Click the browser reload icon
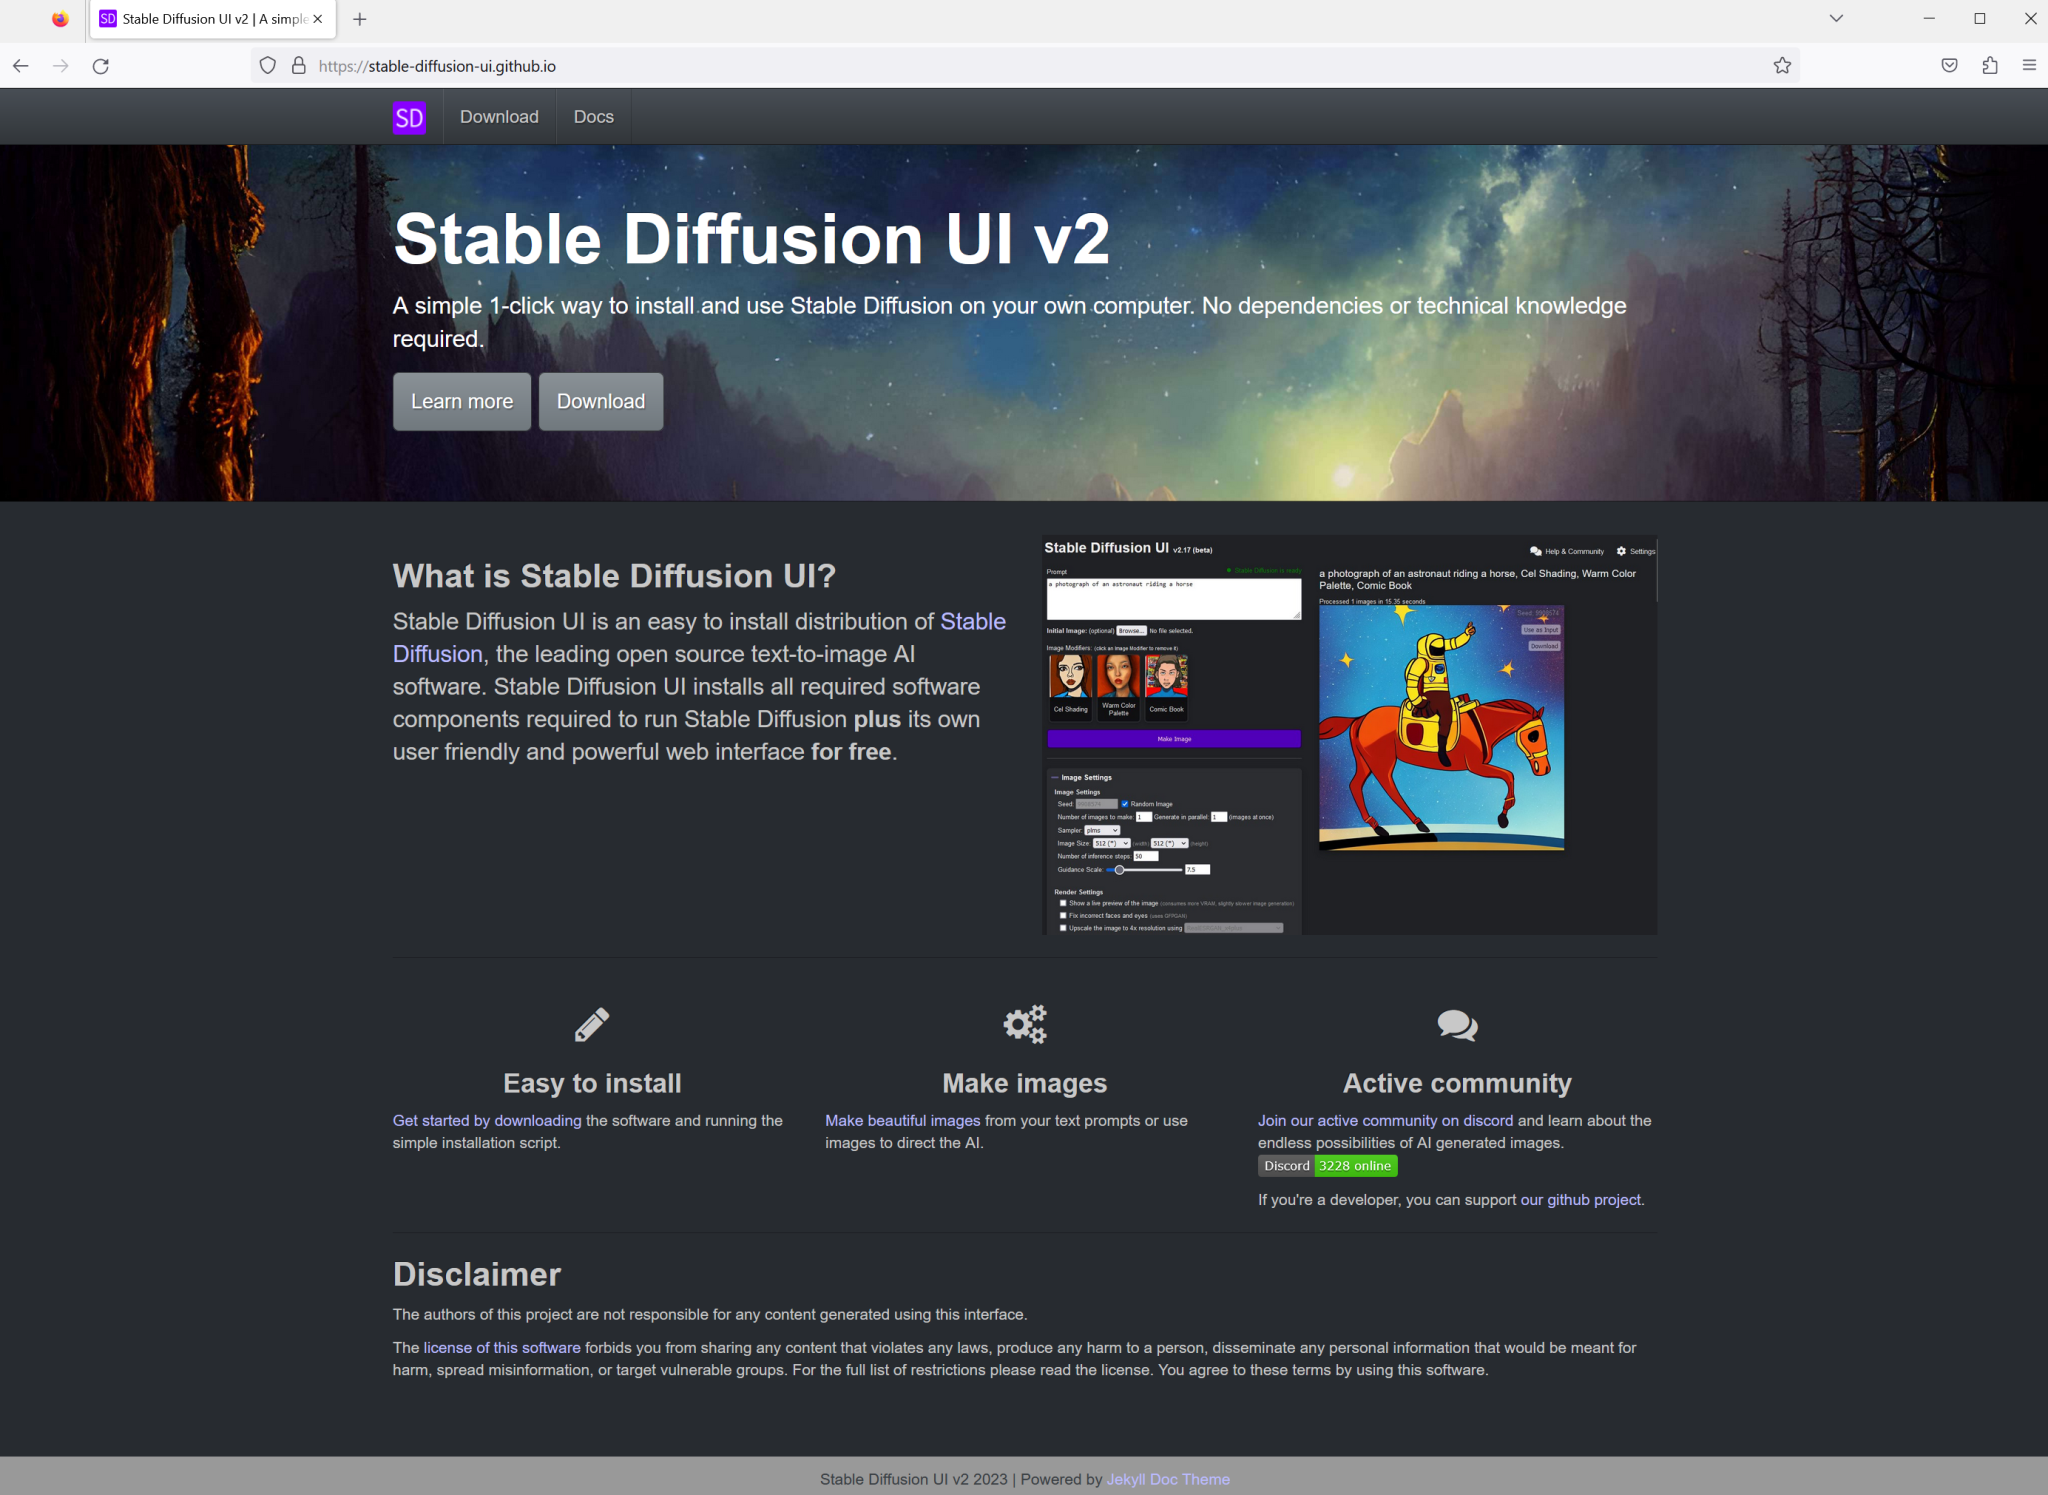Image resolution: width=2048 pixels, height=1495 pixels. coord(101,66)
